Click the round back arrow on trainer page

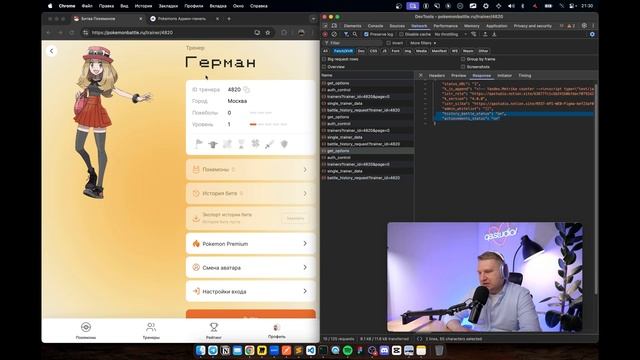(52, 51)
